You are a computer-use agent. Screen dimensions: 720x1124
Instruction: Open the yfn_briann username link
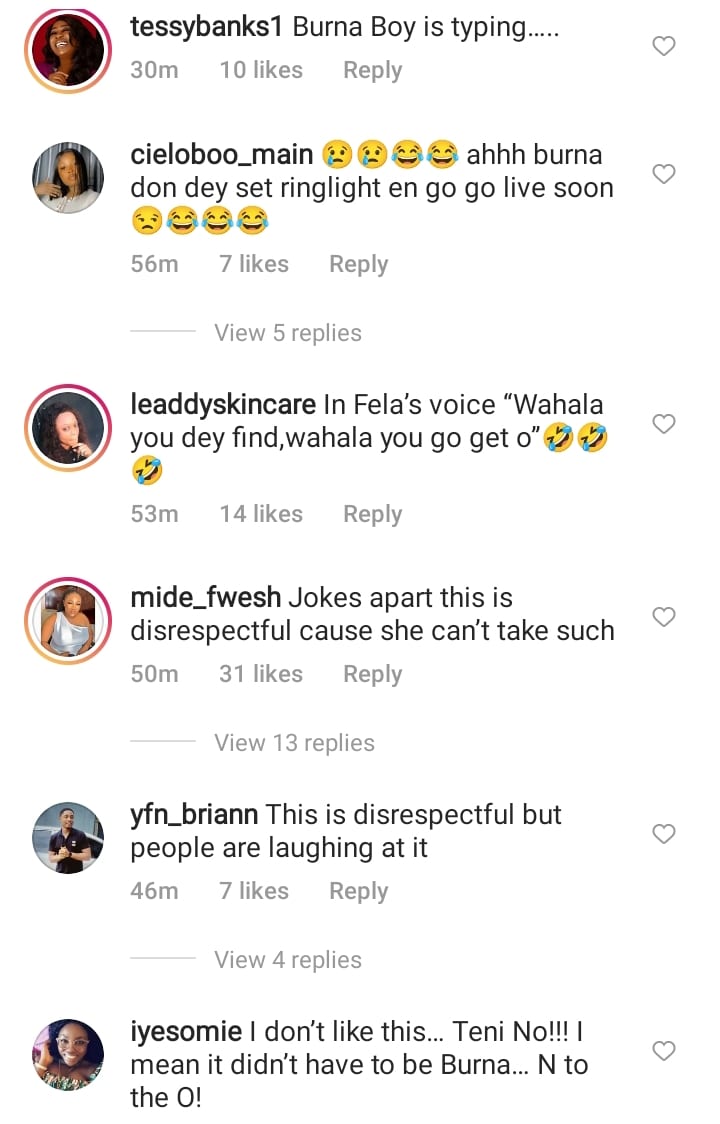(x=194, y=815)
